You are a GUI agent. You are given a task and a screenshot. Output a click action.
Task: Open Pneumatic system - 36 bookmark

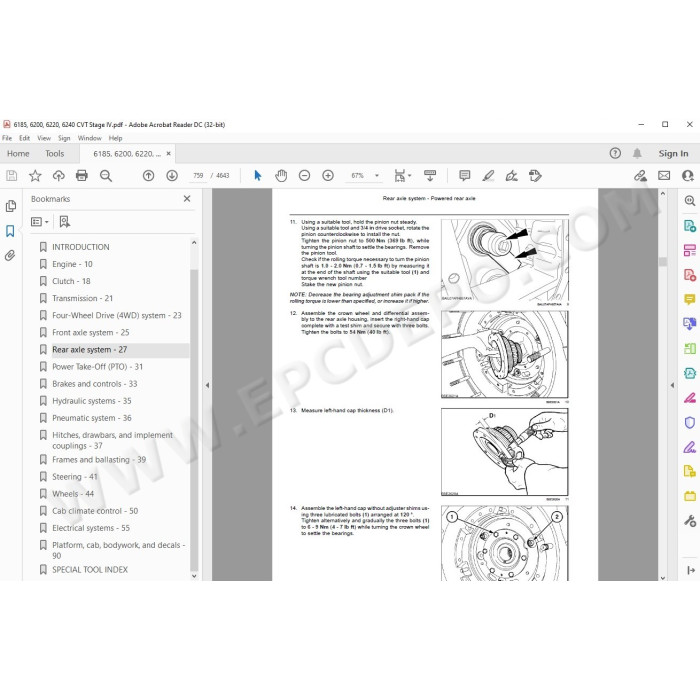(x=92, y=418)
